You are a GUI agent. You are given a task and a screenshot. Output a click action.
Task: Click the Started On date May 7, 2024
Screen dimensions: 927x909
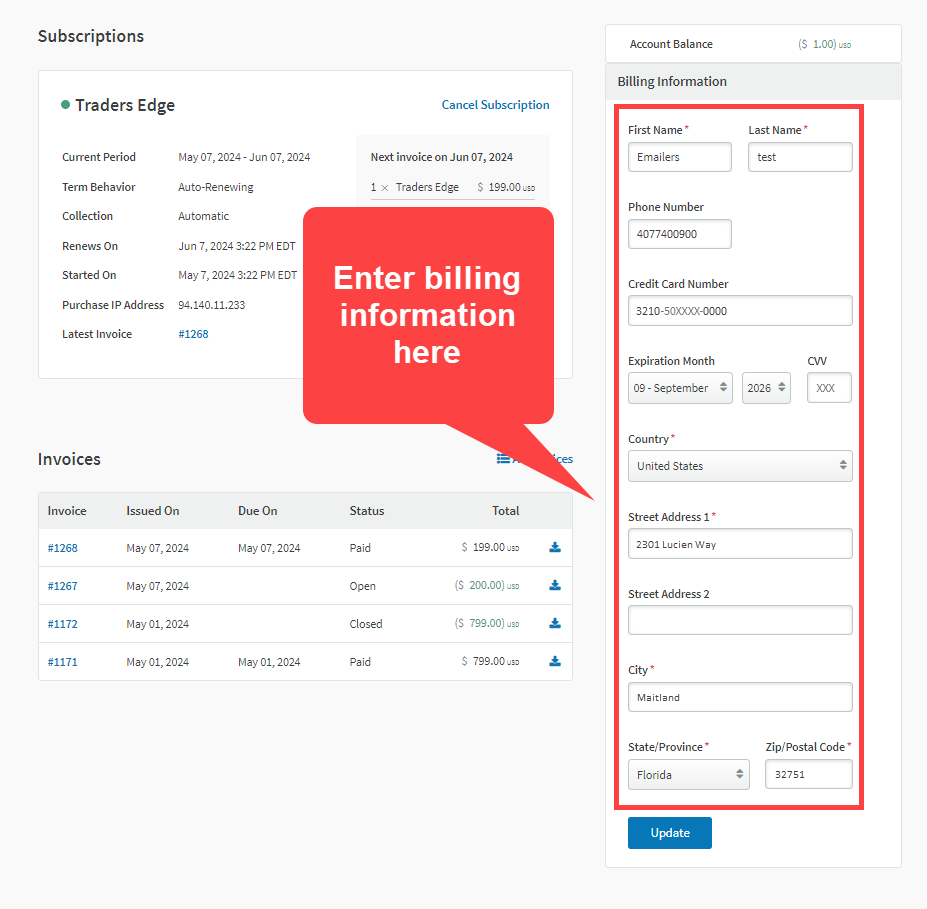coord(238,275)
